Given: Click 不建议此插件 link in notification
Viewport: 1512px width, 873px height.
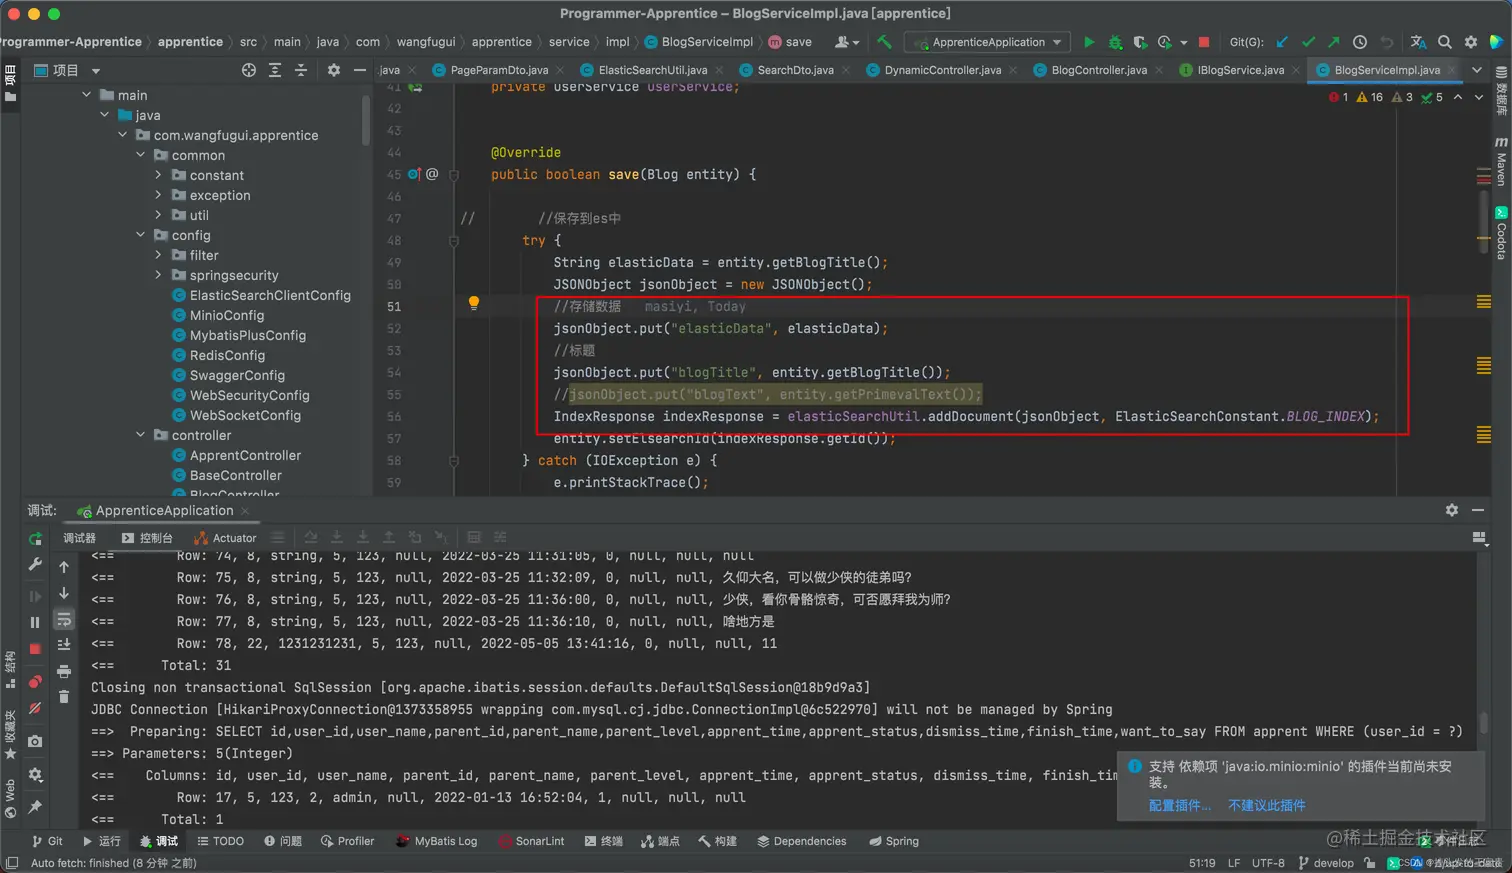Looking at the screenshot, I should tap(1266, 805).
